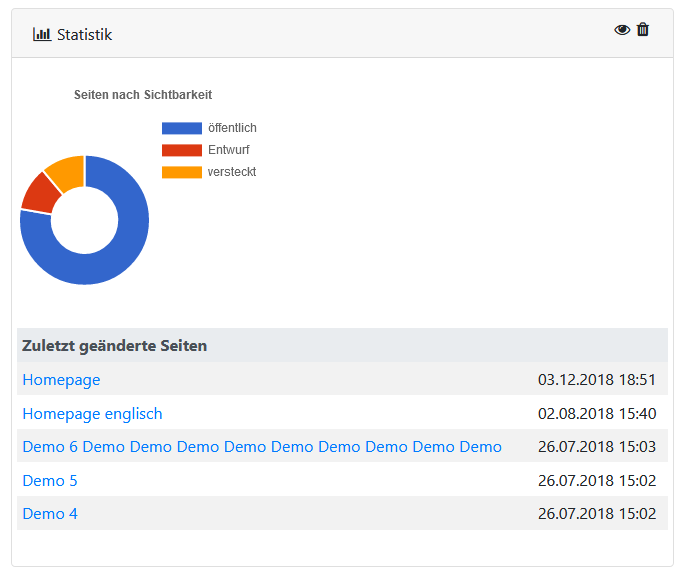Click the Demo 4 date 26.07.2018 15:02
This screenshot has height=578, width=682.
pyautogui.click(x=597, y=514)
